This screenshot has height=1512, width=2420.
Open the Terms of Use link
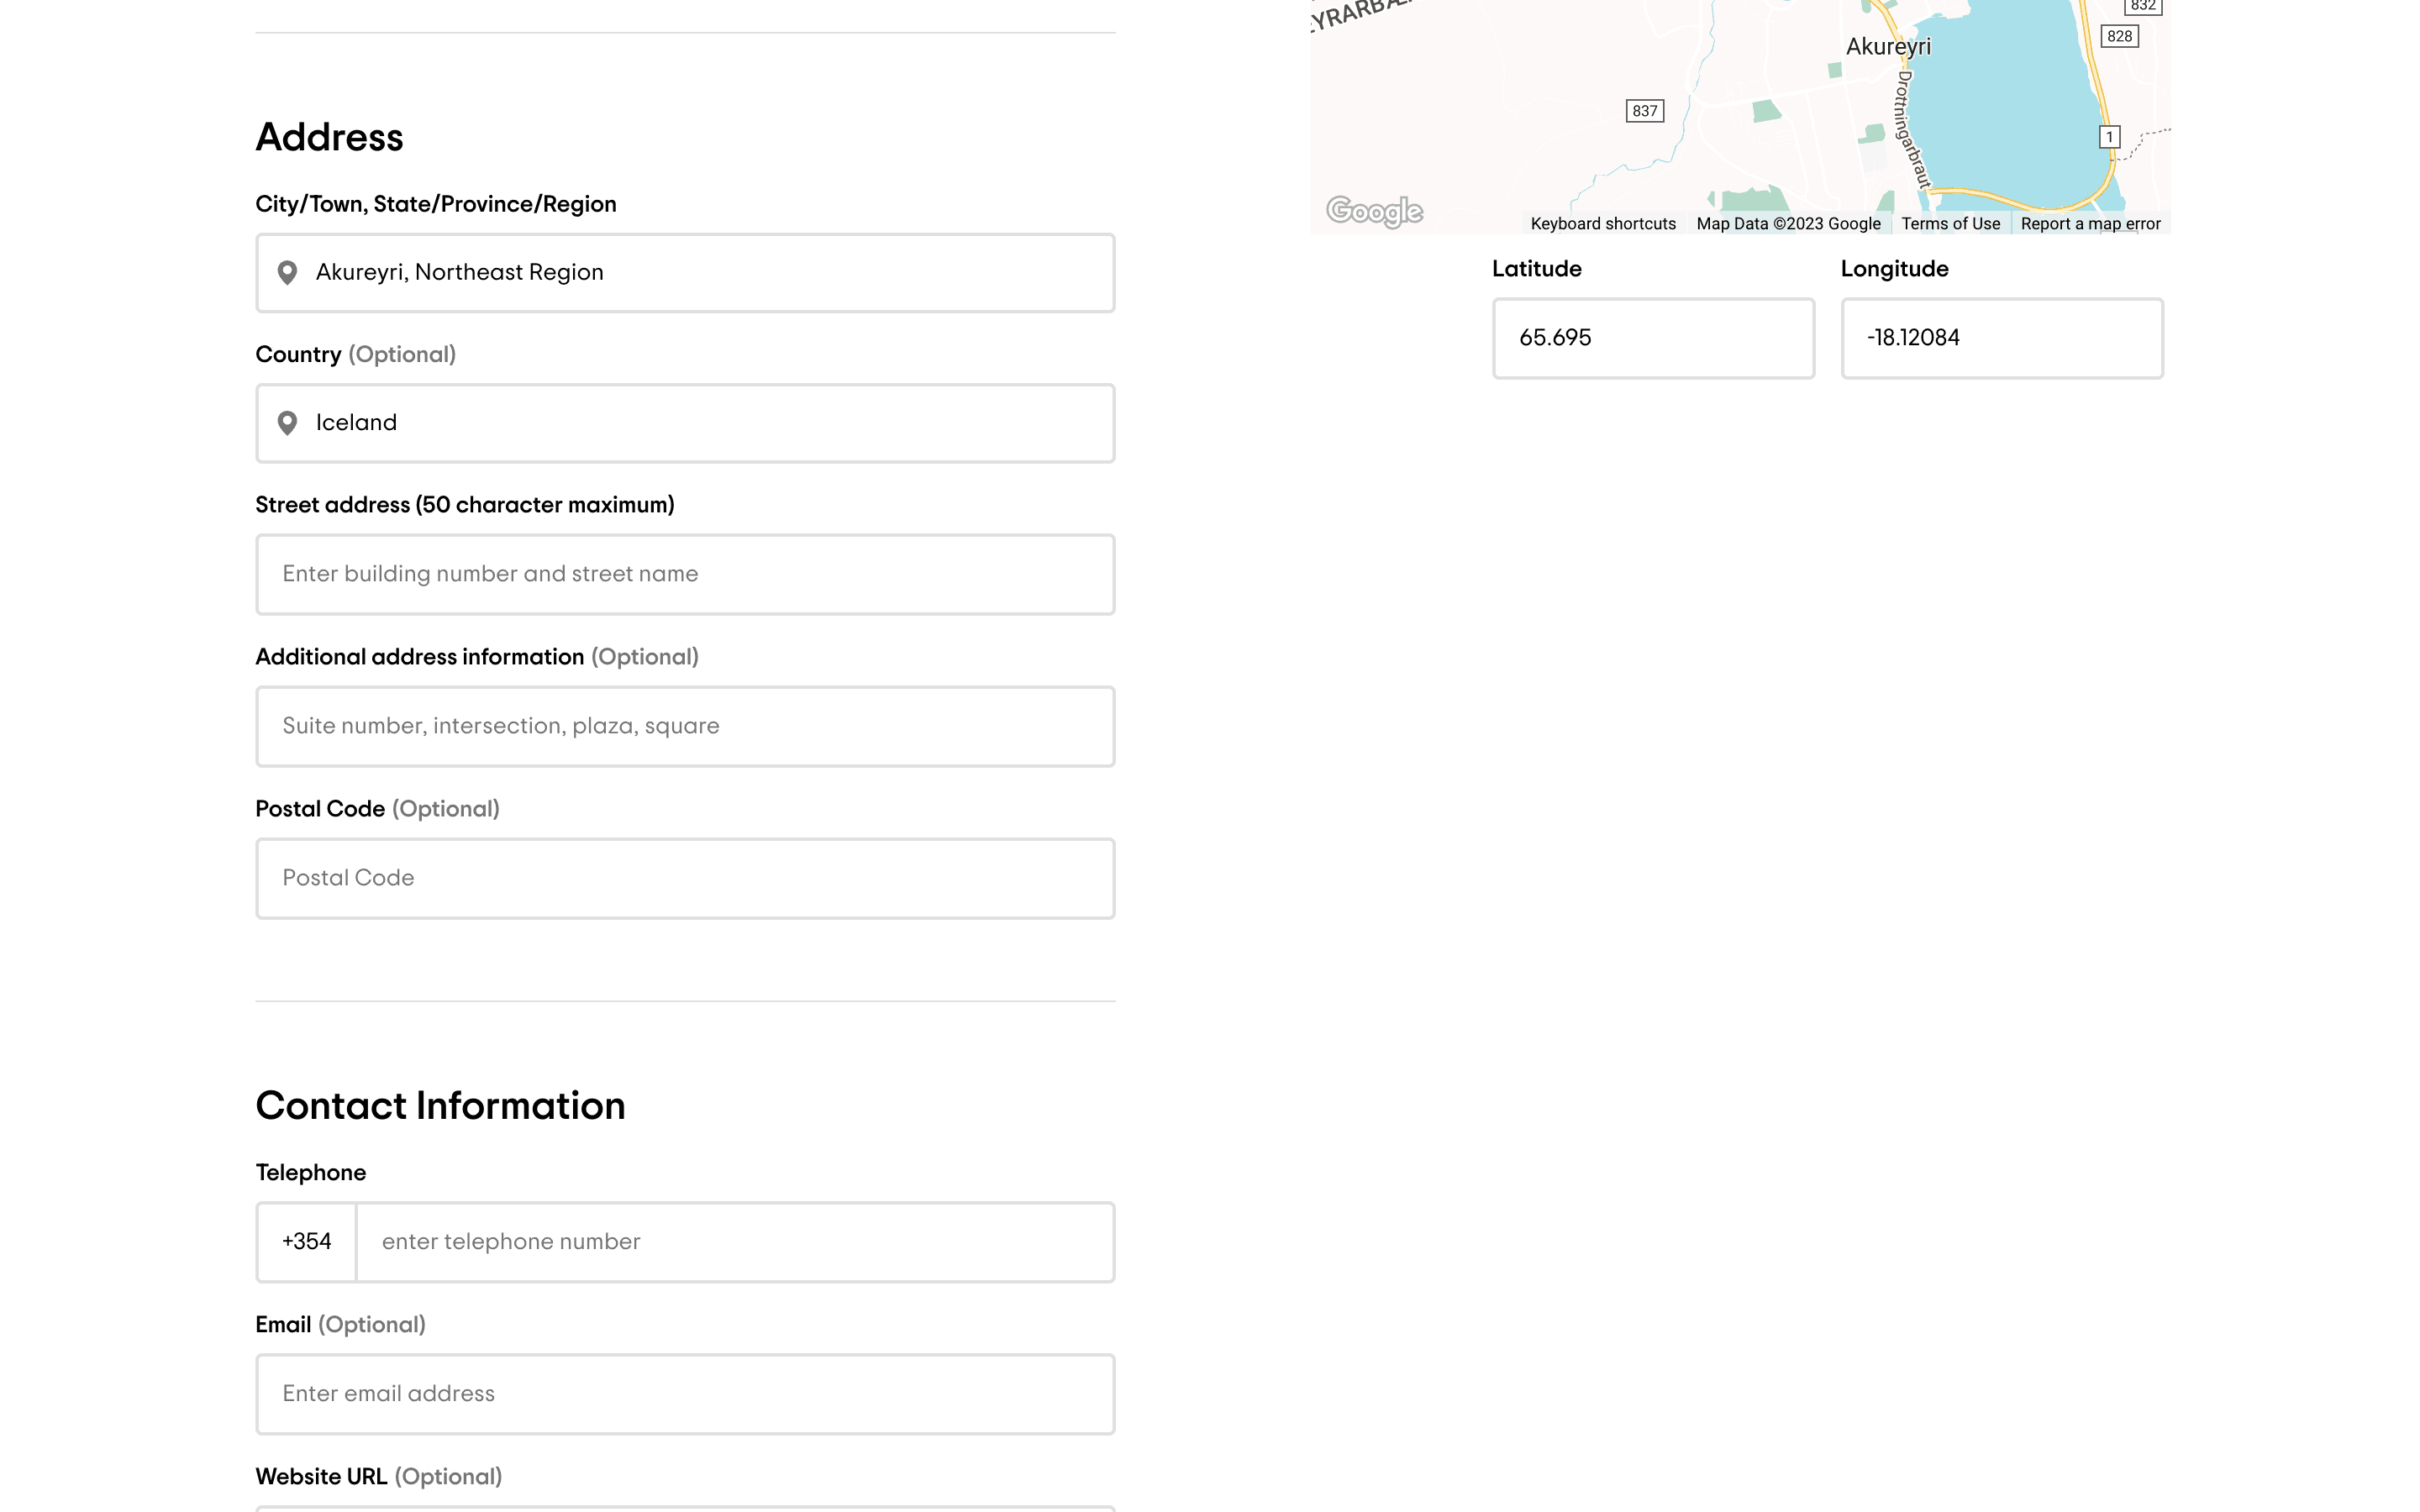(x=1950, y=224)
